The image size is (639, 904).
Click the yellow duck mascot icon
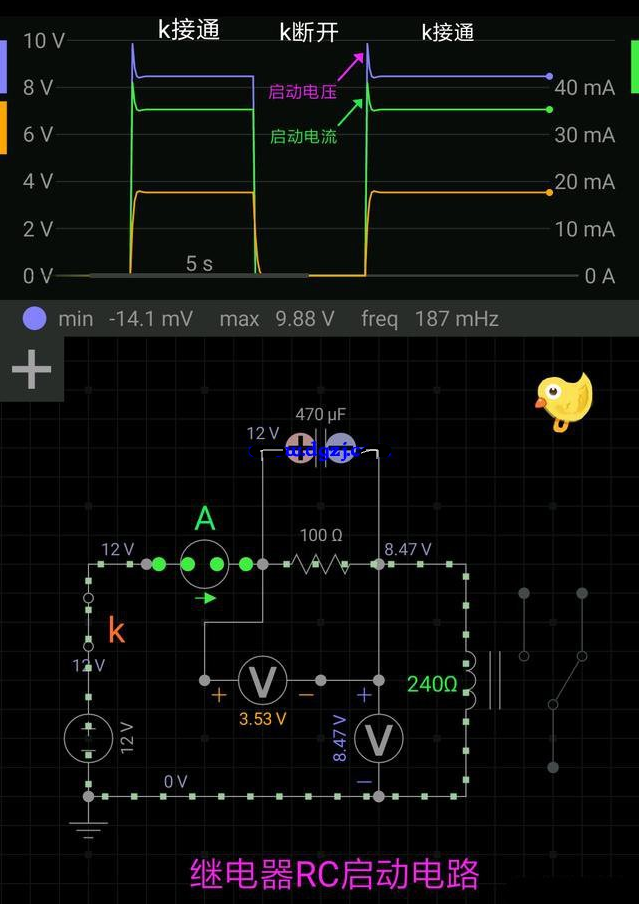pos(564,402)
